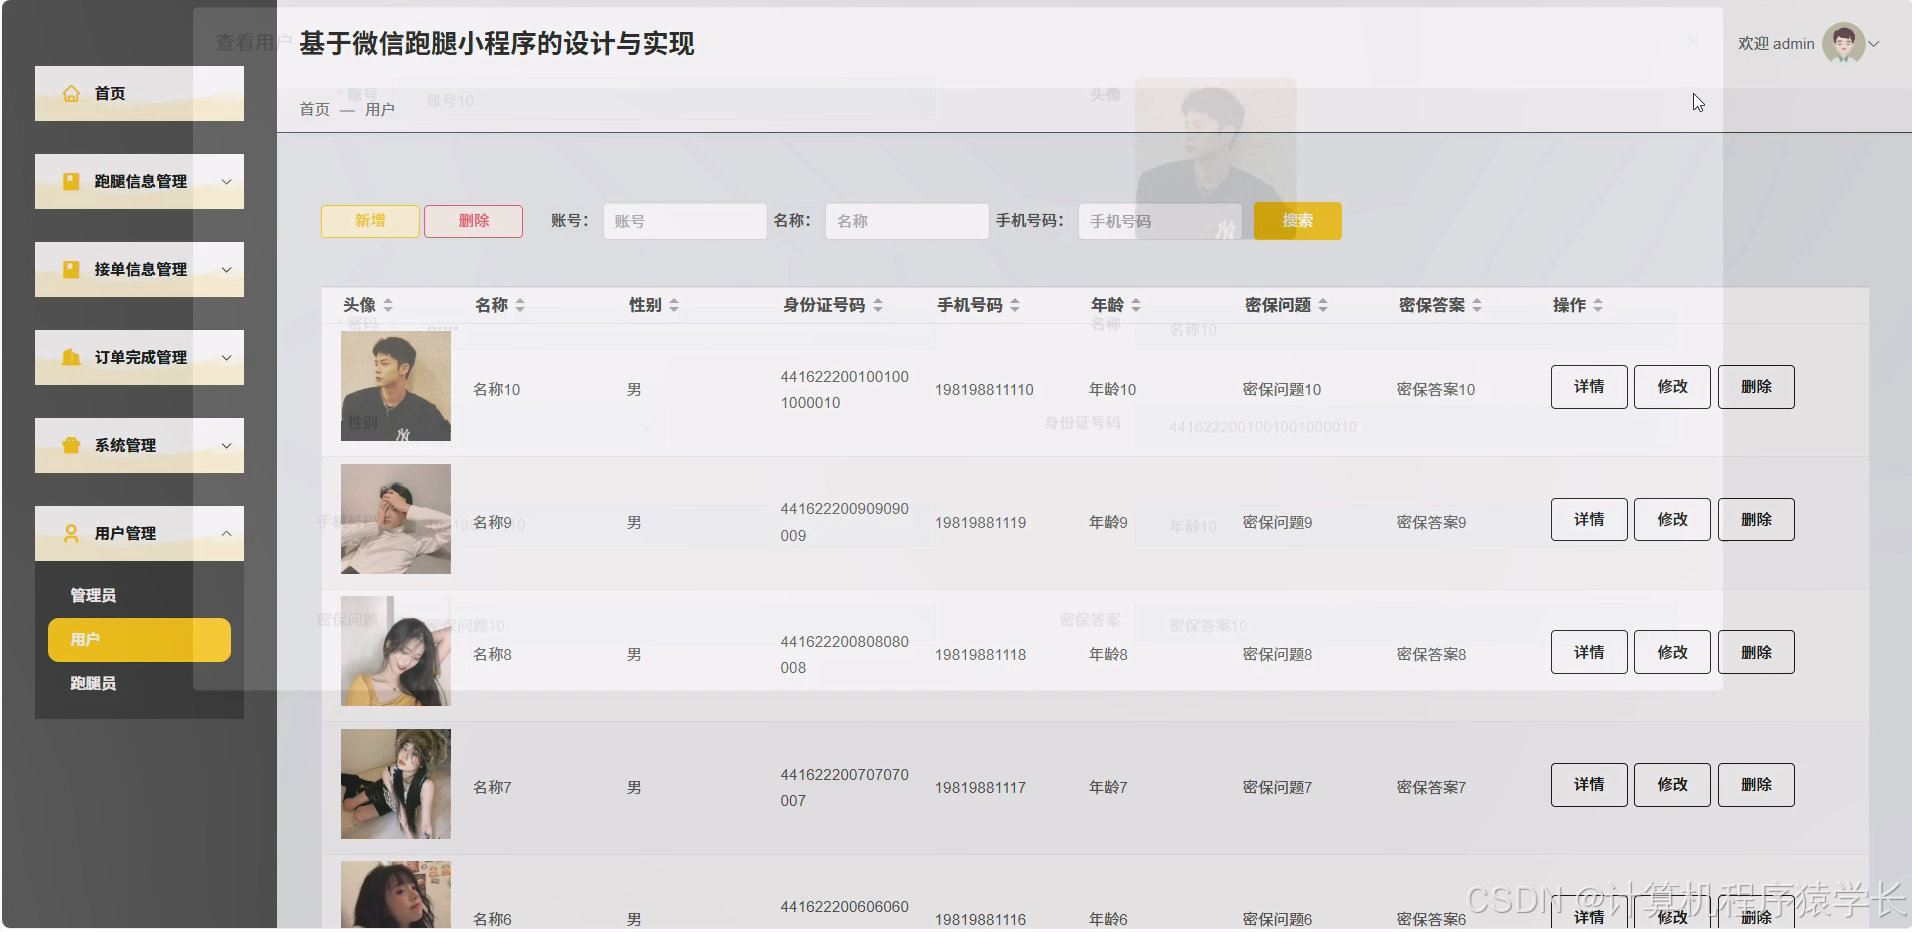1912x932 pixels.
Task: Expand 系统管理 menu chevron
Action: [226, 446]
